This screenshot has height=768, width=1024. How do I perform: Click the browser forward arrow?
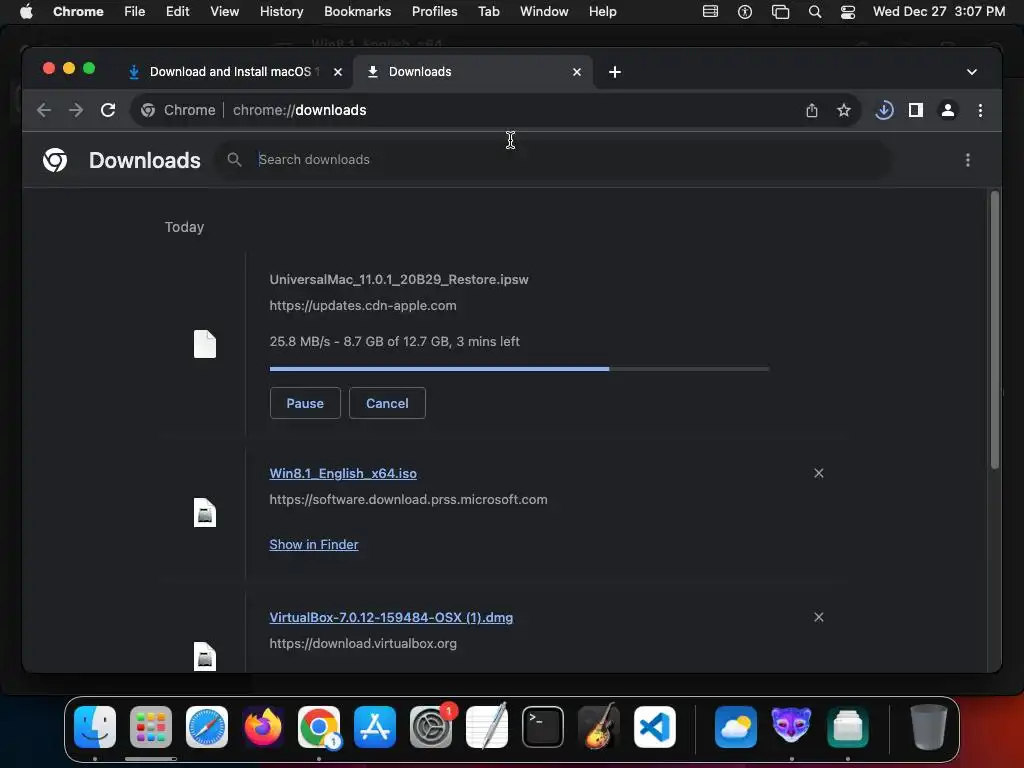click(x=76, y=110)
